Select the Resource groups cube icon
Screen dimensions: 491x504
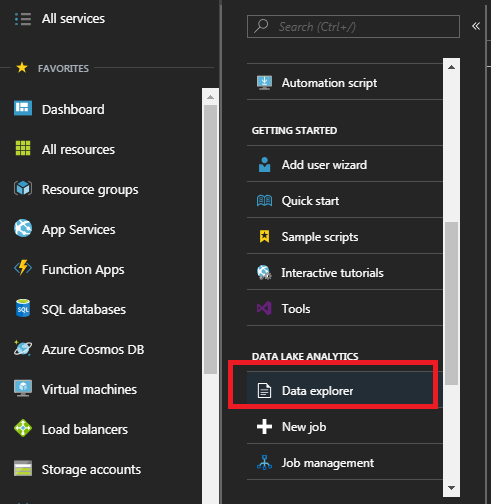[23, 188]
